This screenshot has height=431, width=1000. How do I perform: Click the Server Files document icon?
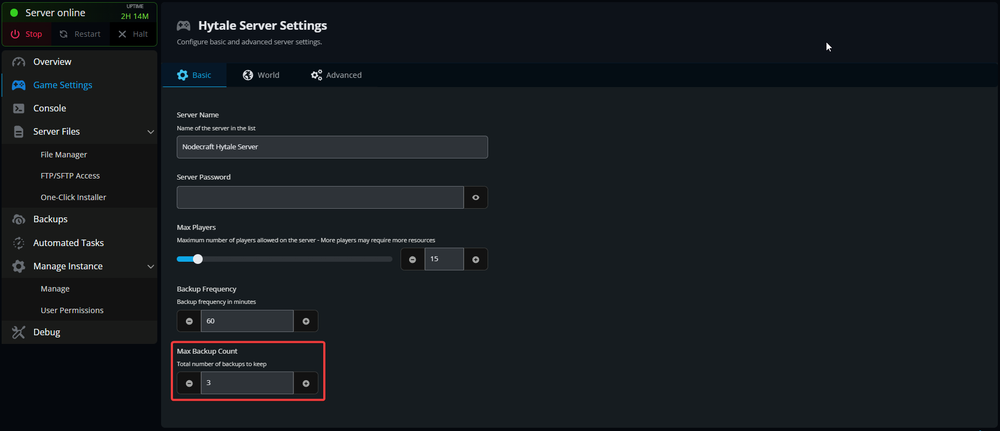[x=18, y=131]
